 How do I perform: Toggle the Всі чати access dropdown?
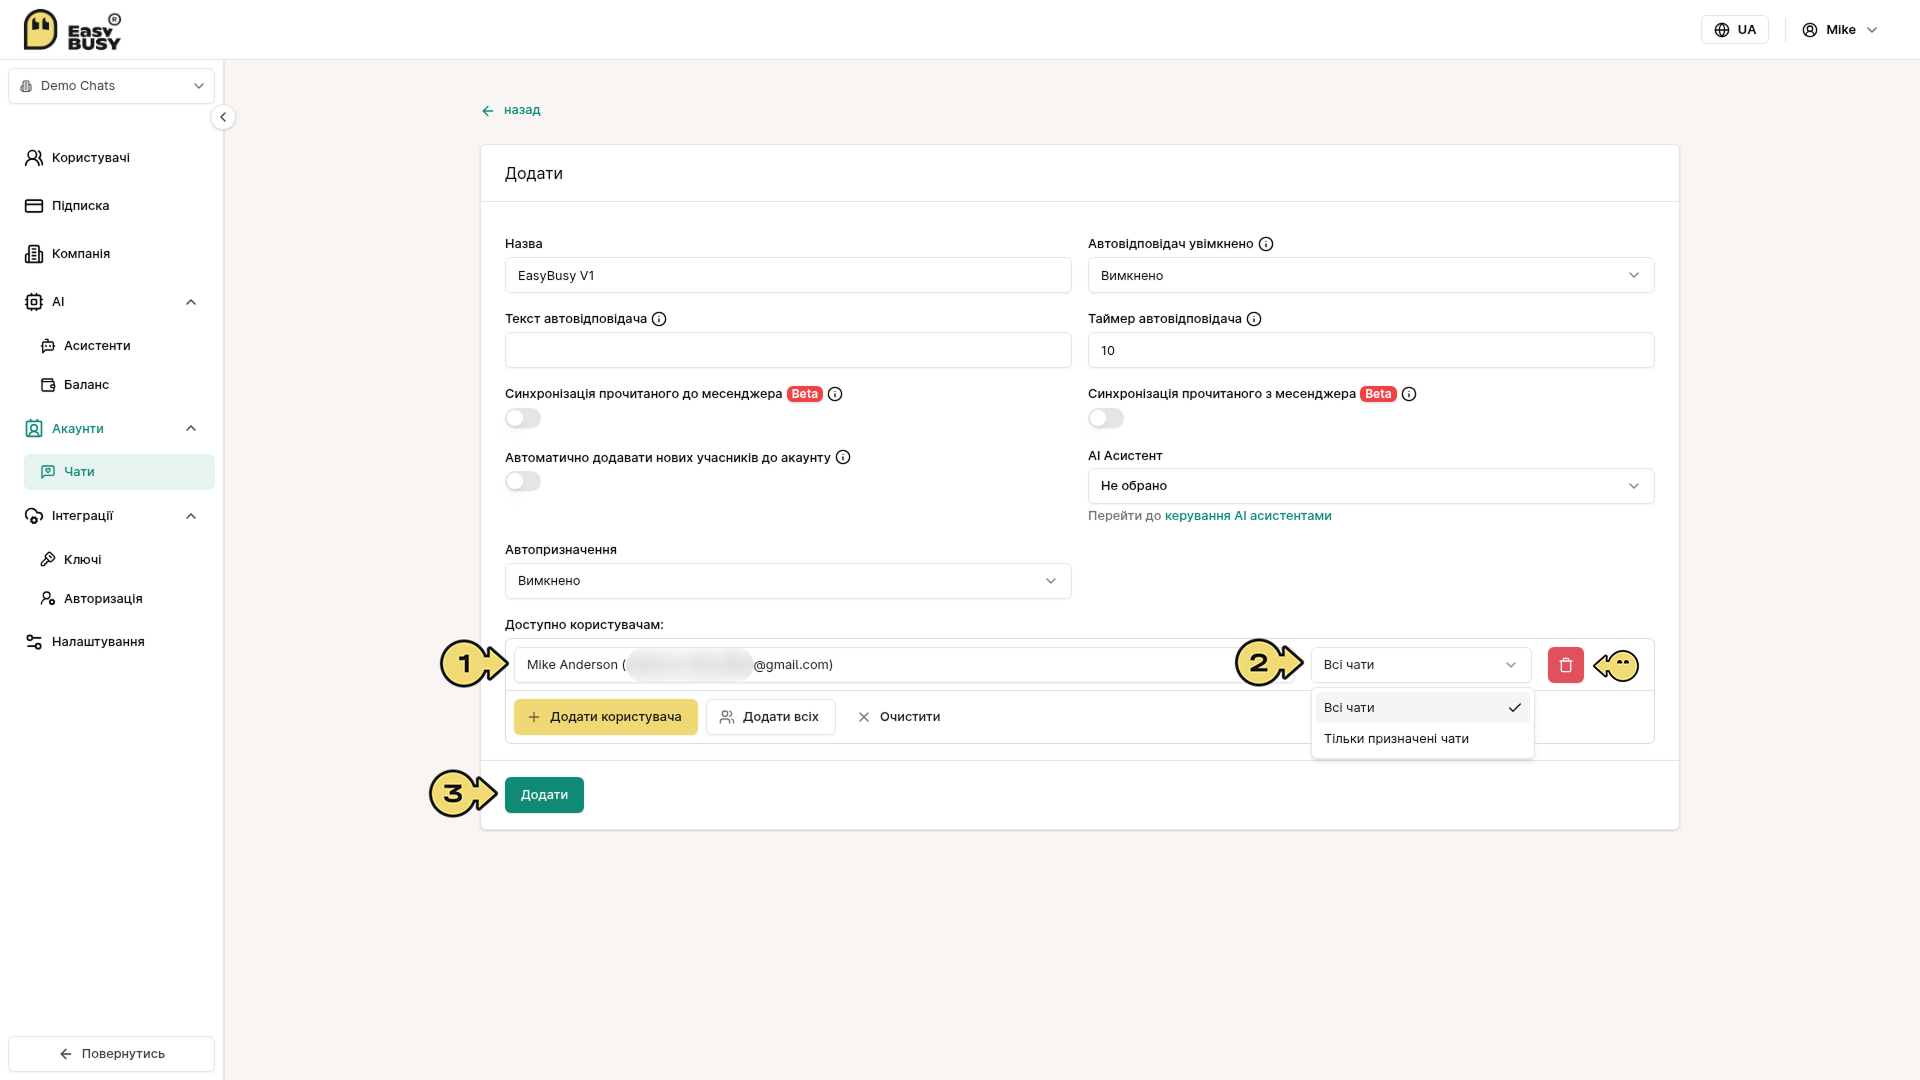[1421, 665]
